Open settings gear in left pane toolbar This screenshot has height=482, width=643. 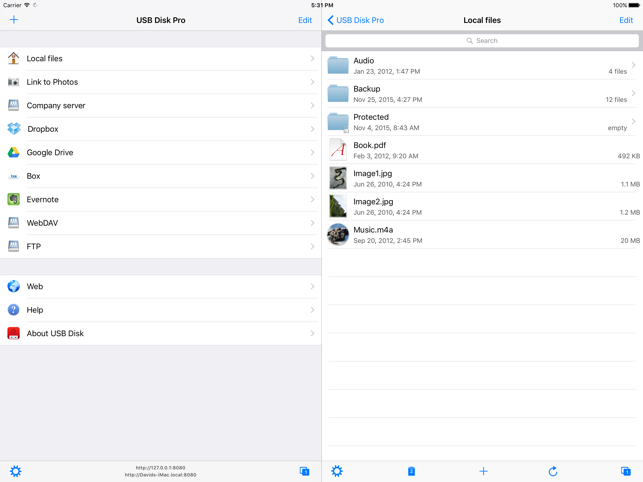point(15,471)
